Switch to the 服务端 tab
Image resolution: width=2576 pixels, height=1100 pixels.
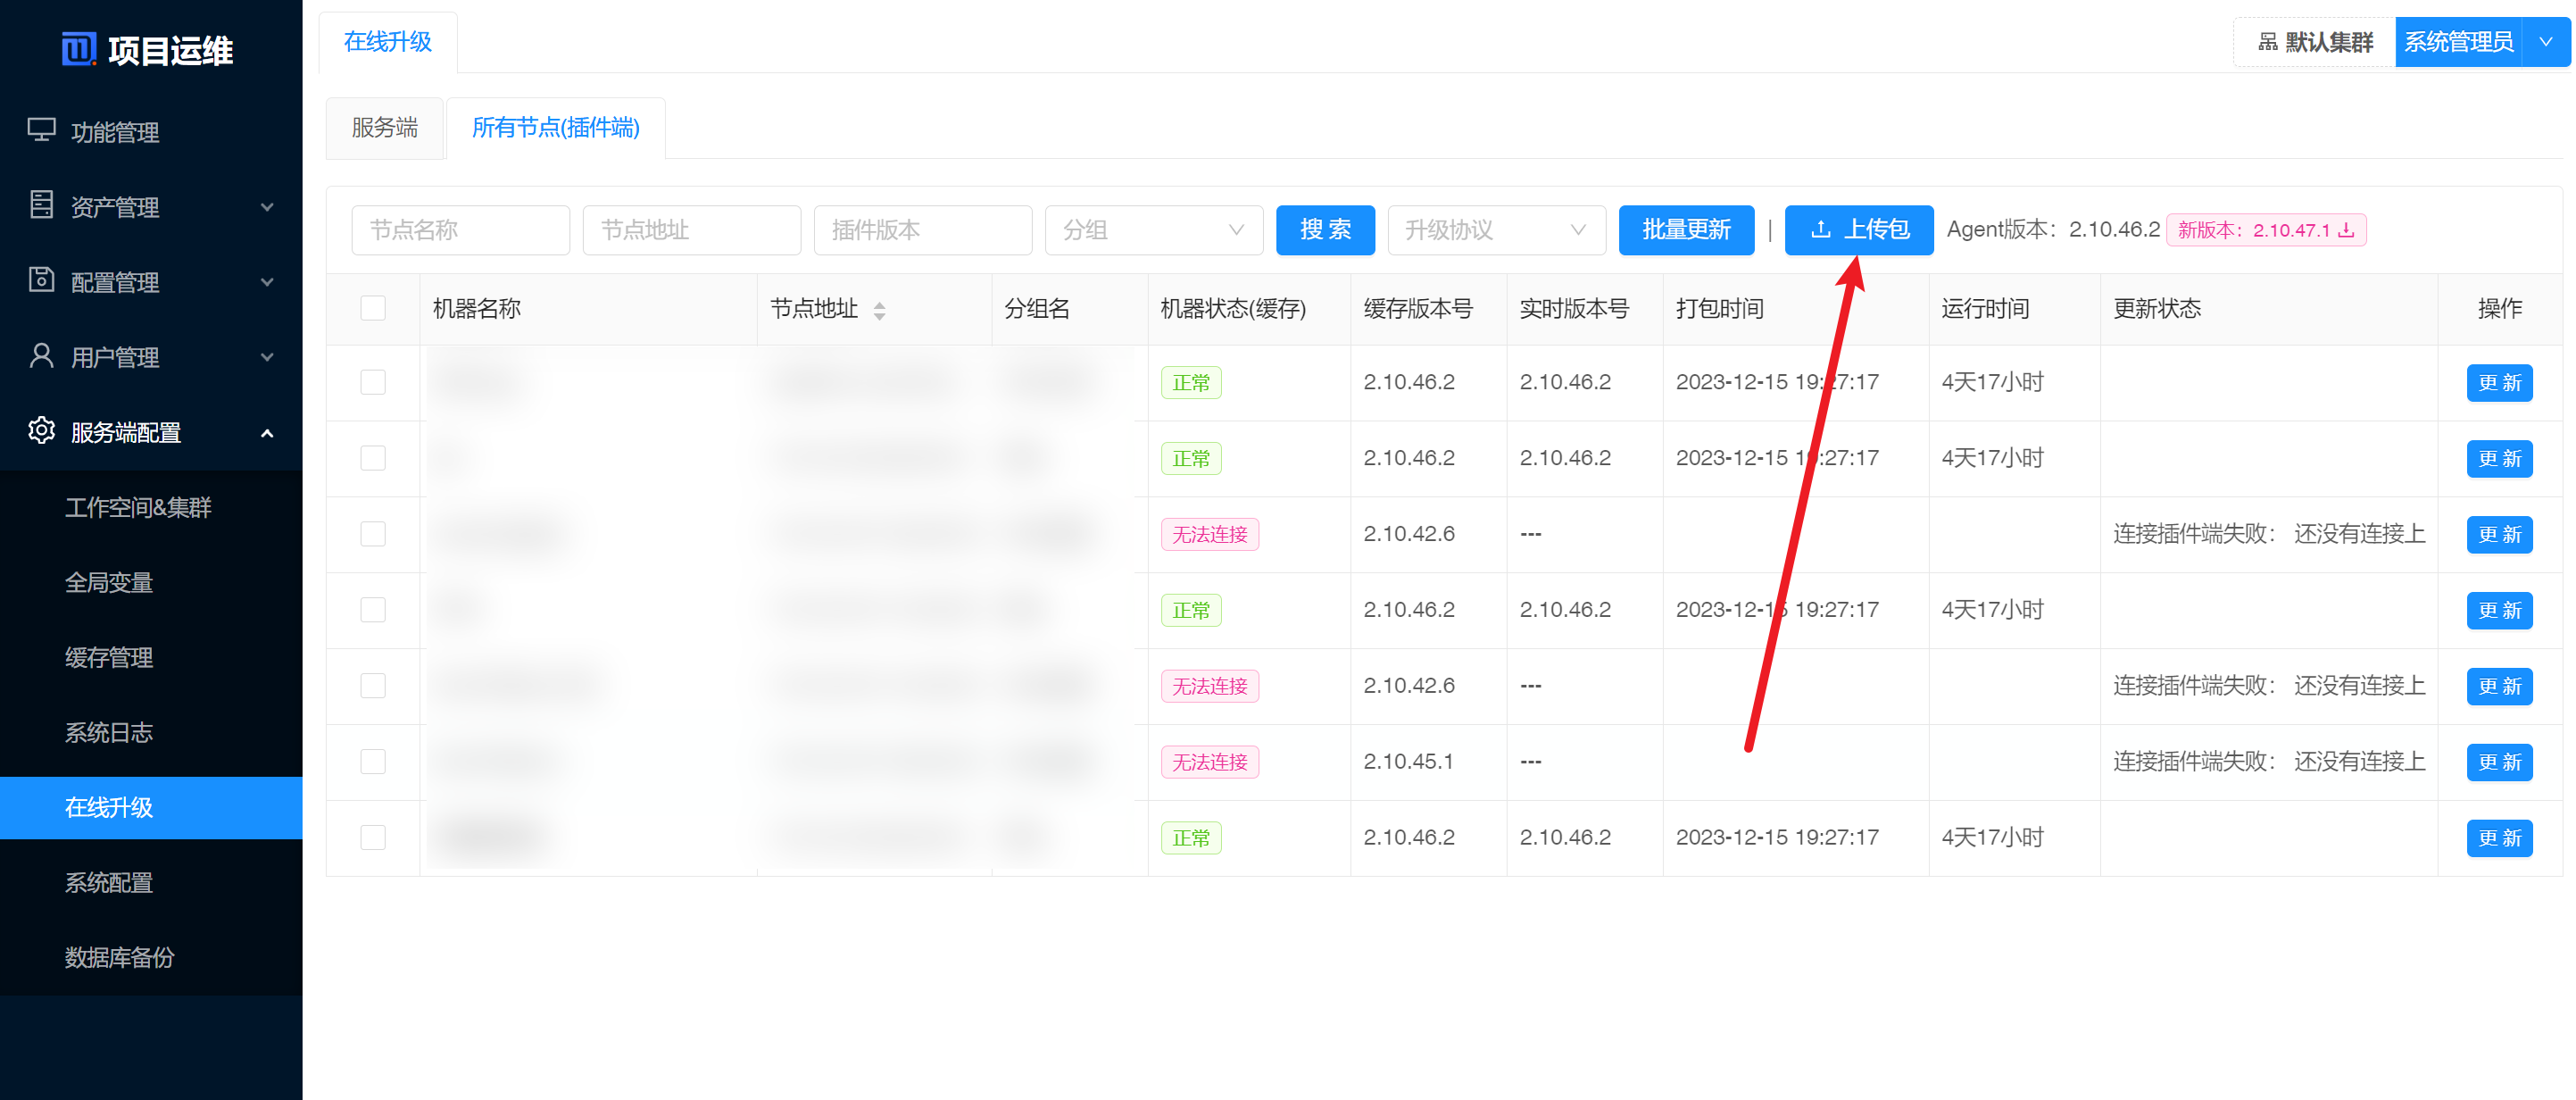point(385,128)
